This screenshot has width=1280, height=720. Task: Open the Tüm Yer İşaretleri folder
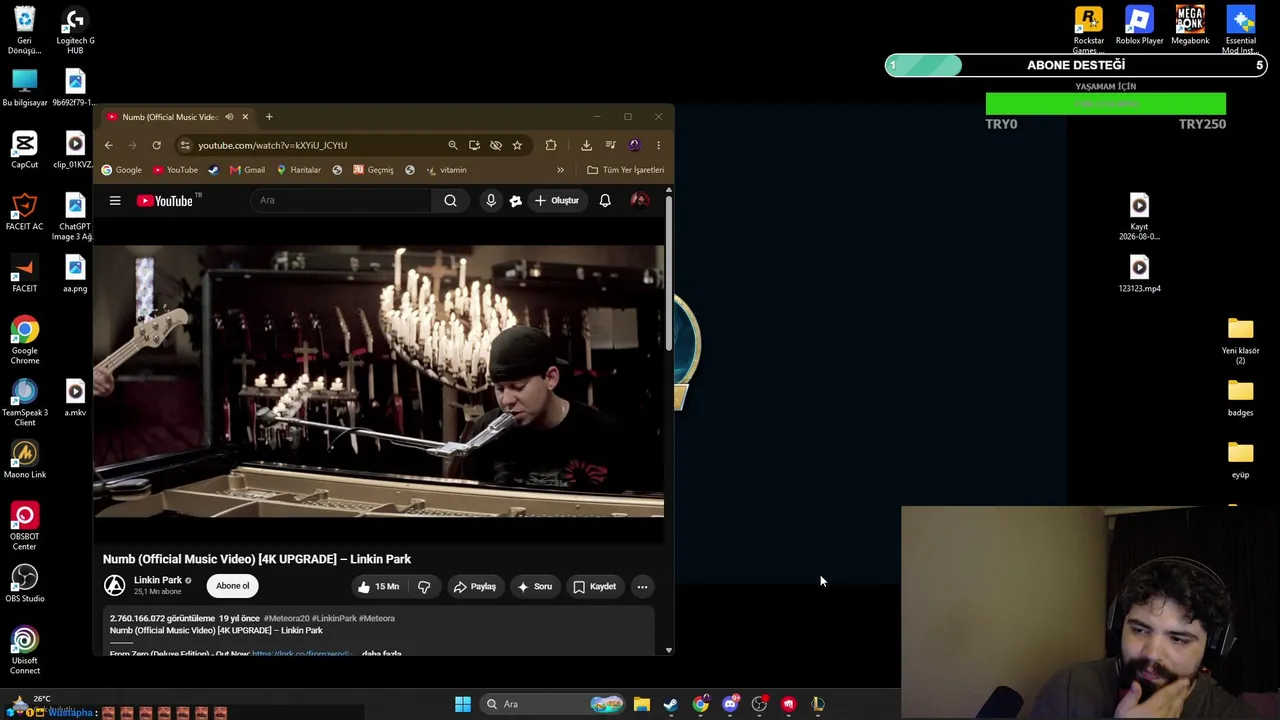tap(626, 170)
